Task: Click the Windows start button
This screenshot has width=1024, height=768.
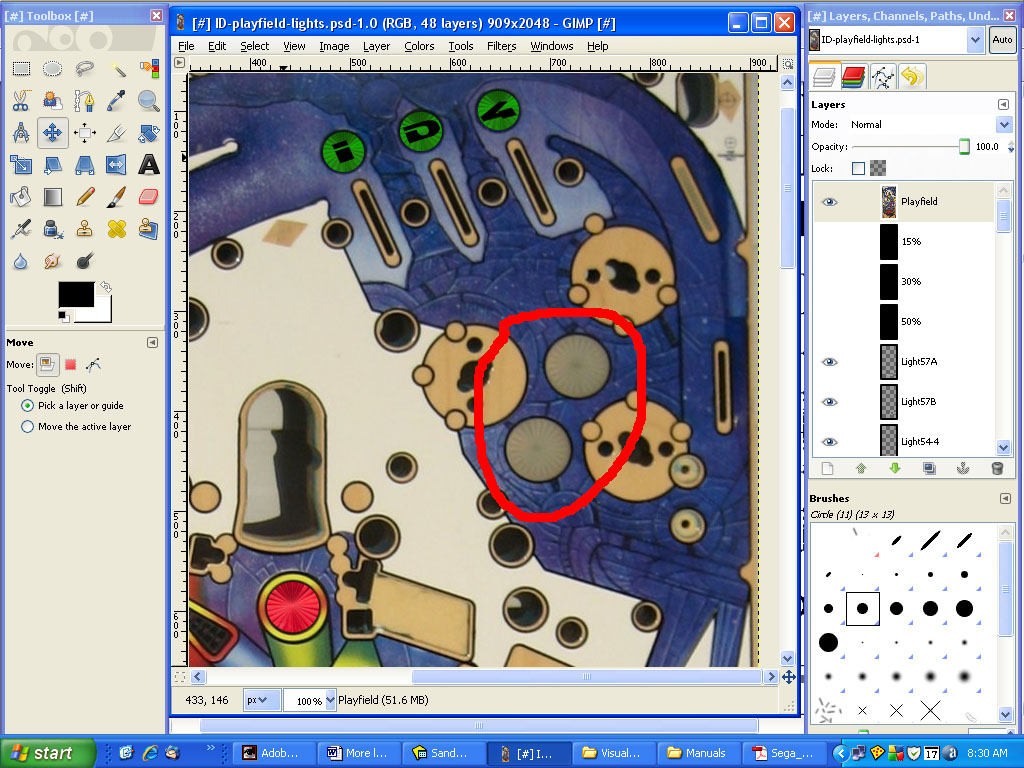Action: [47, 753]
